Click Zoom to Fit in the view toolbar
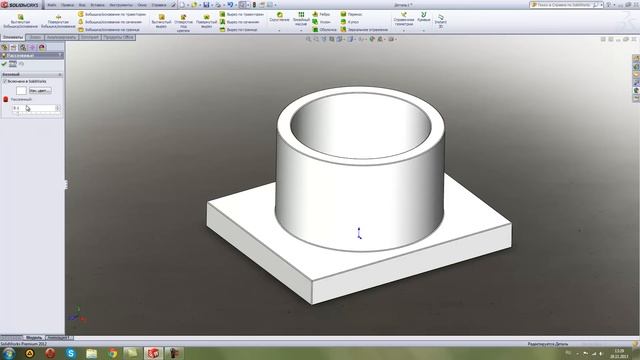The width and height of the screenshot is (640, 360). point(309,39)
